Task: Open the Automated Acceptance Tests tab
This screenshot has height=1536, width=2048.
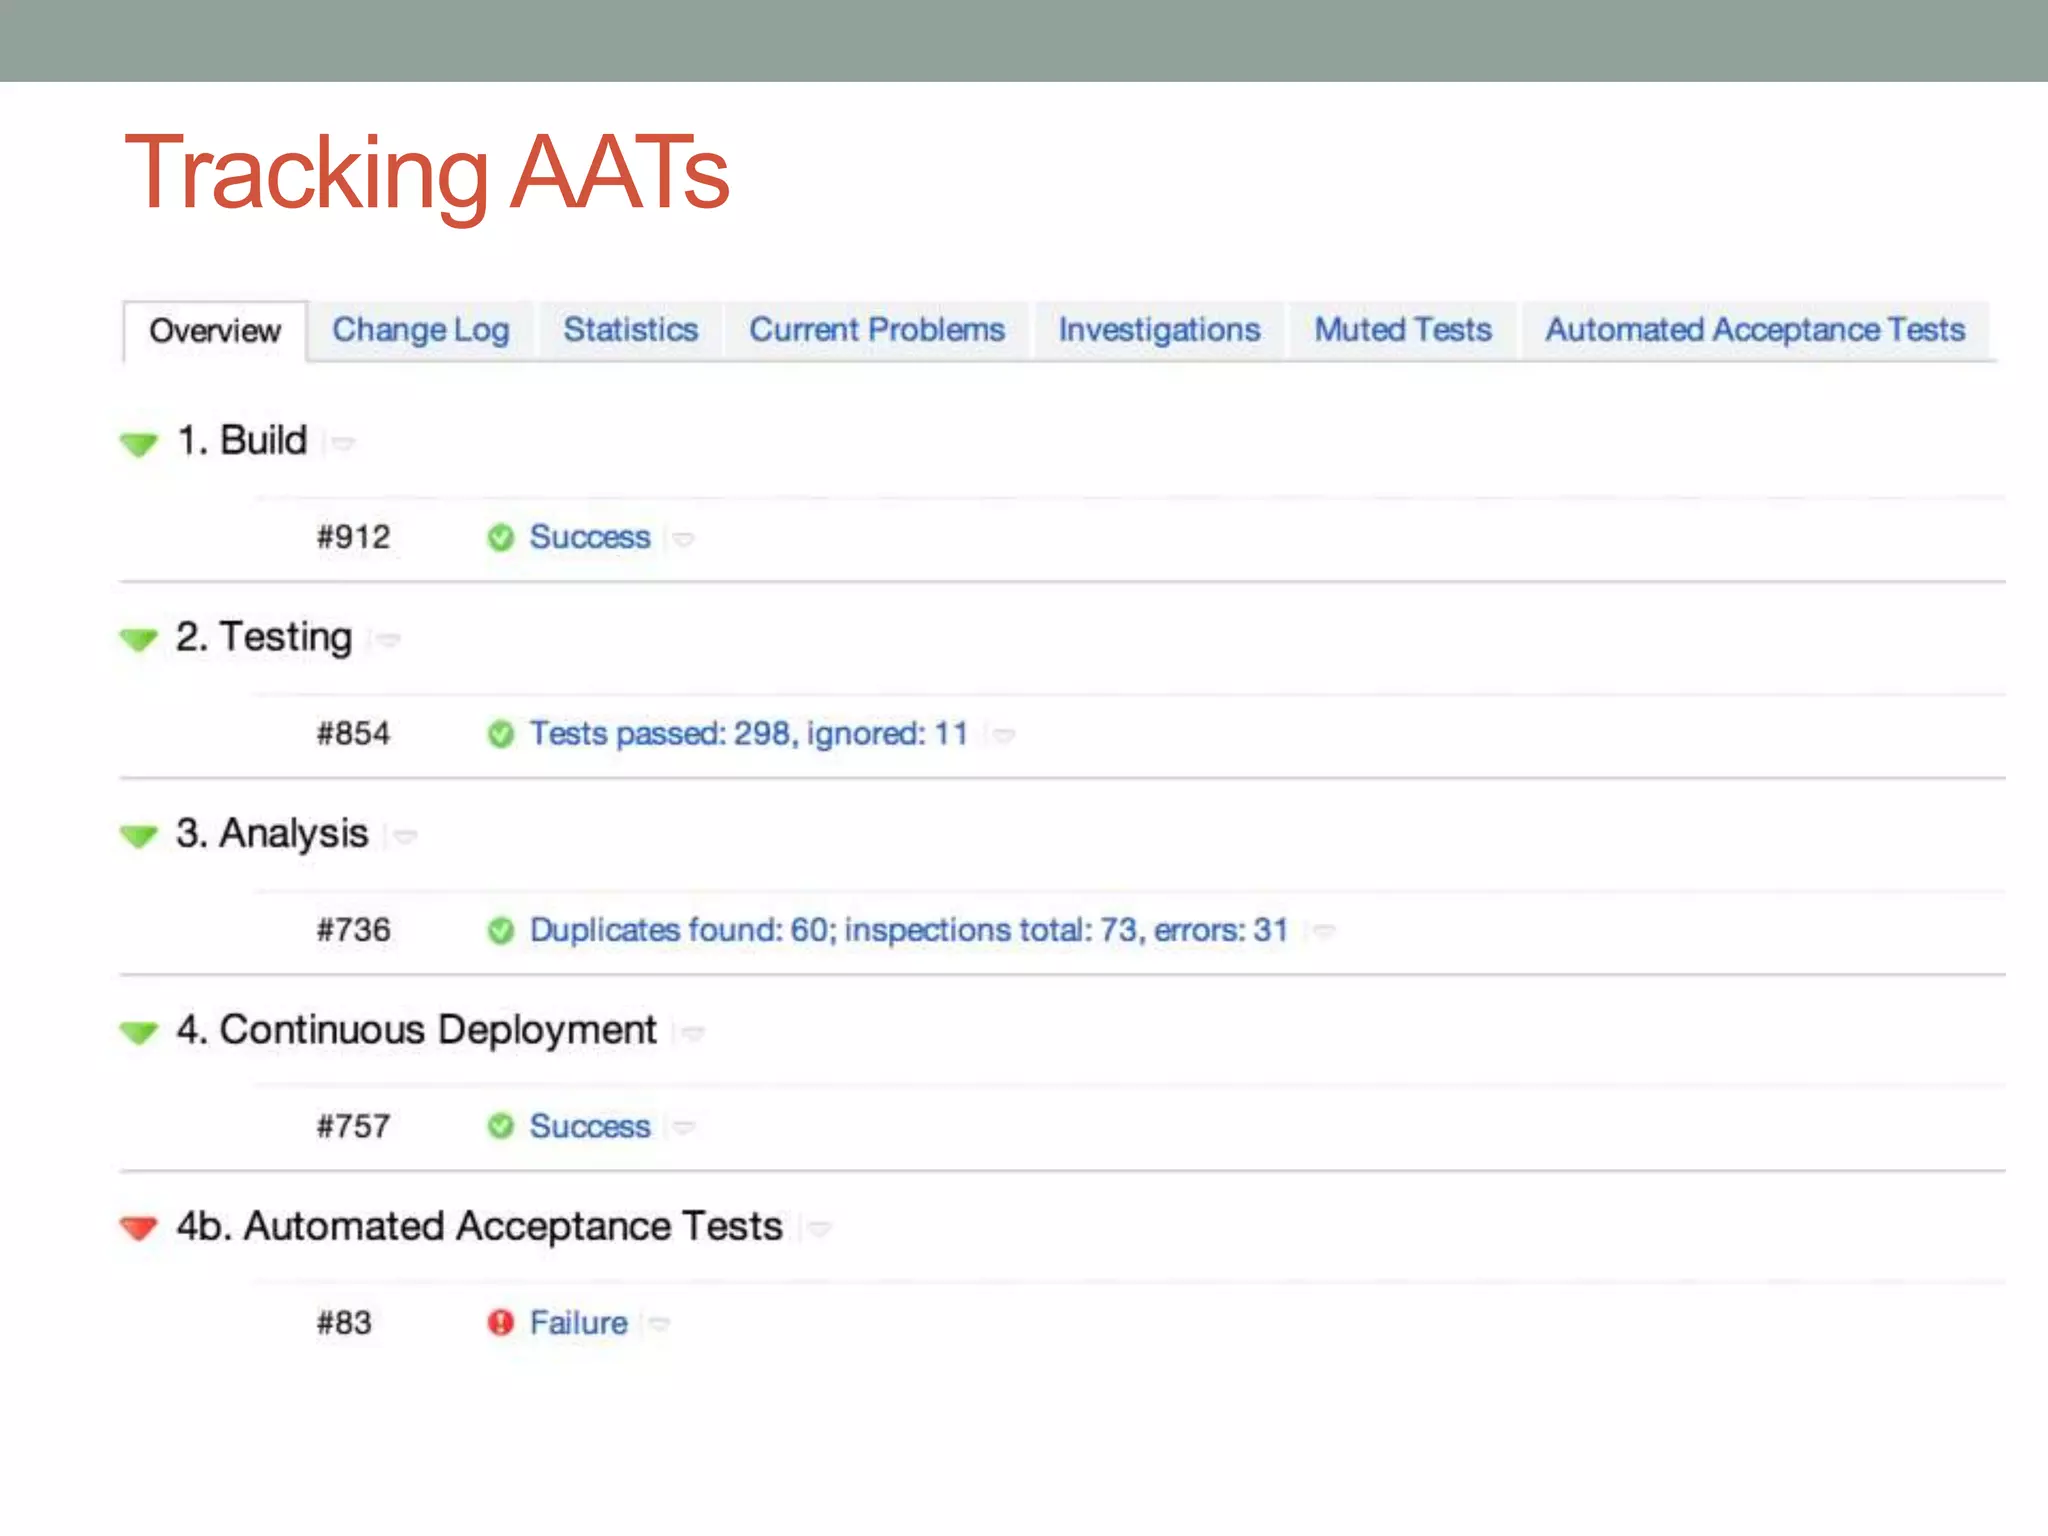Action: tap(1755, 330)
